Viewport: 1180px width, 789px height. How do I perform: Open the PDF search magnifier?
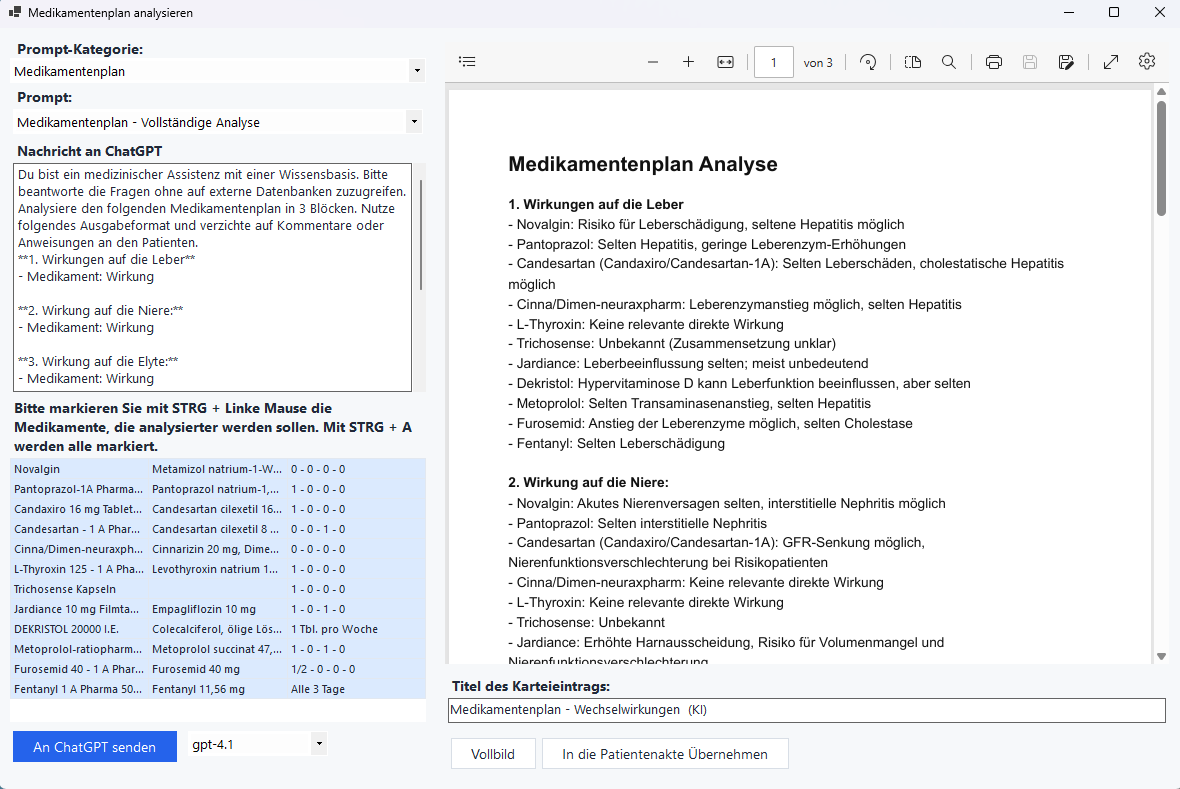[949, 62]
